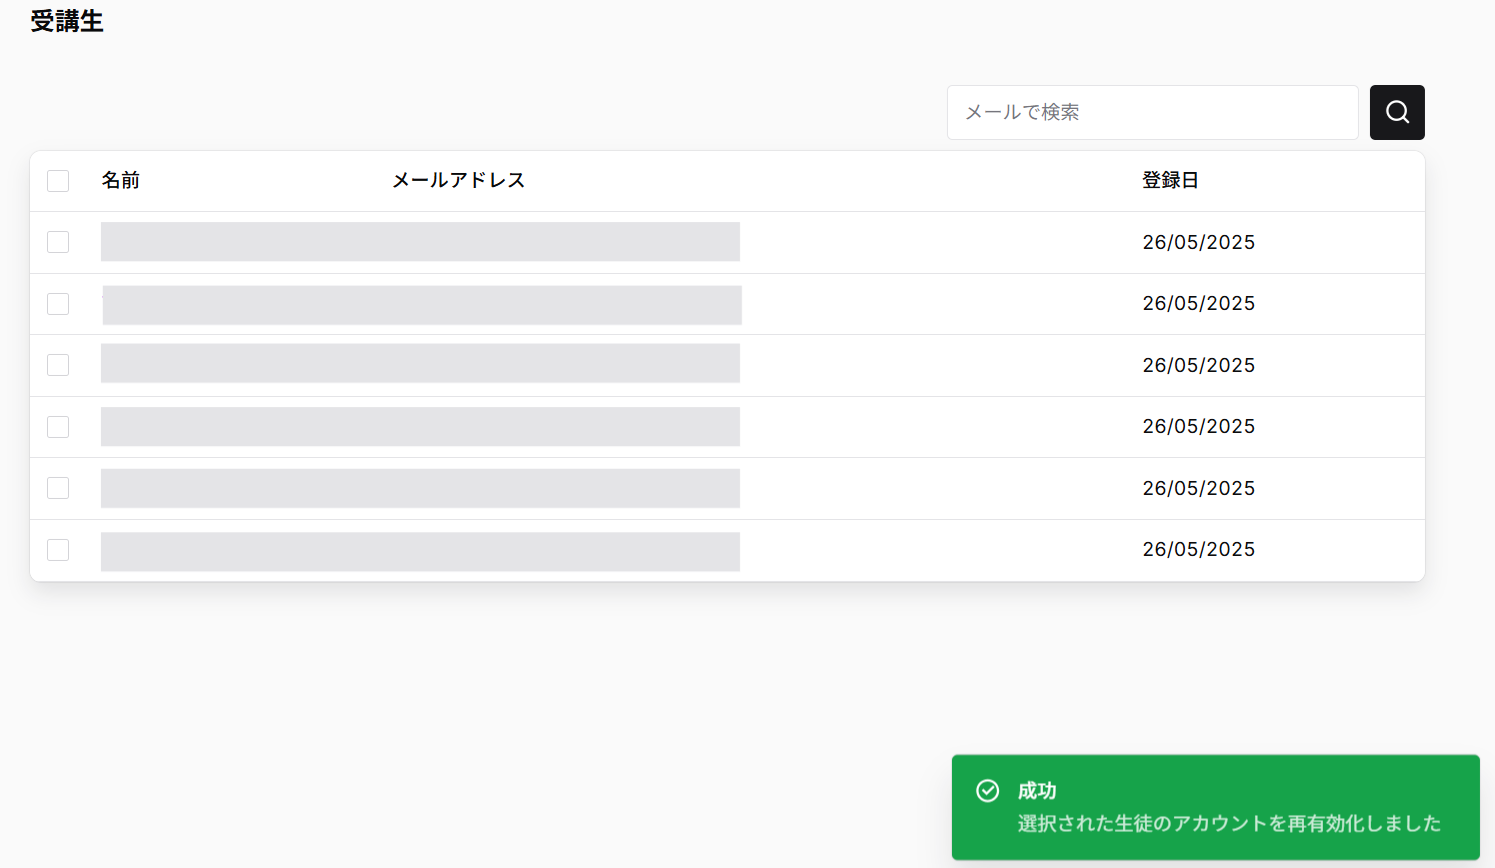
Task: Dismiss the green 成功 success notification
Action: click(1215, 808)
